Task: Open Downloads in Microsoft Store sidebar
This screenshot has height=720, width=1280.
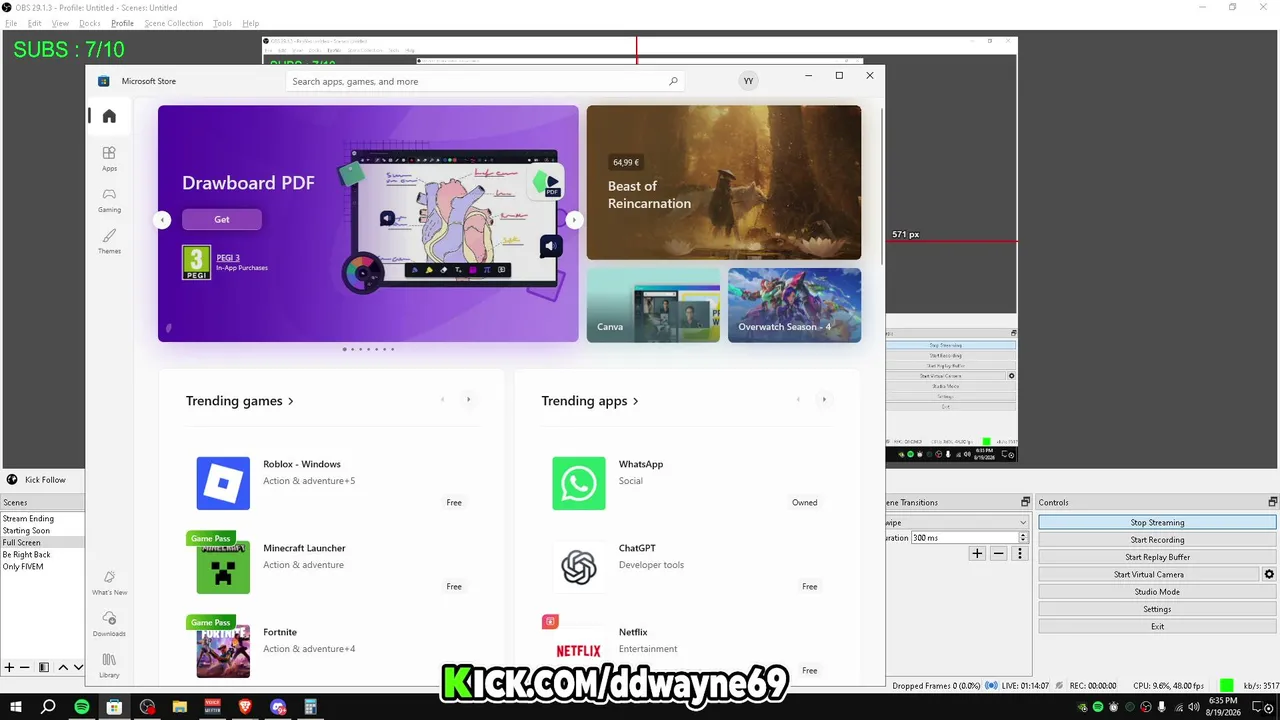Action: point(109,624)
